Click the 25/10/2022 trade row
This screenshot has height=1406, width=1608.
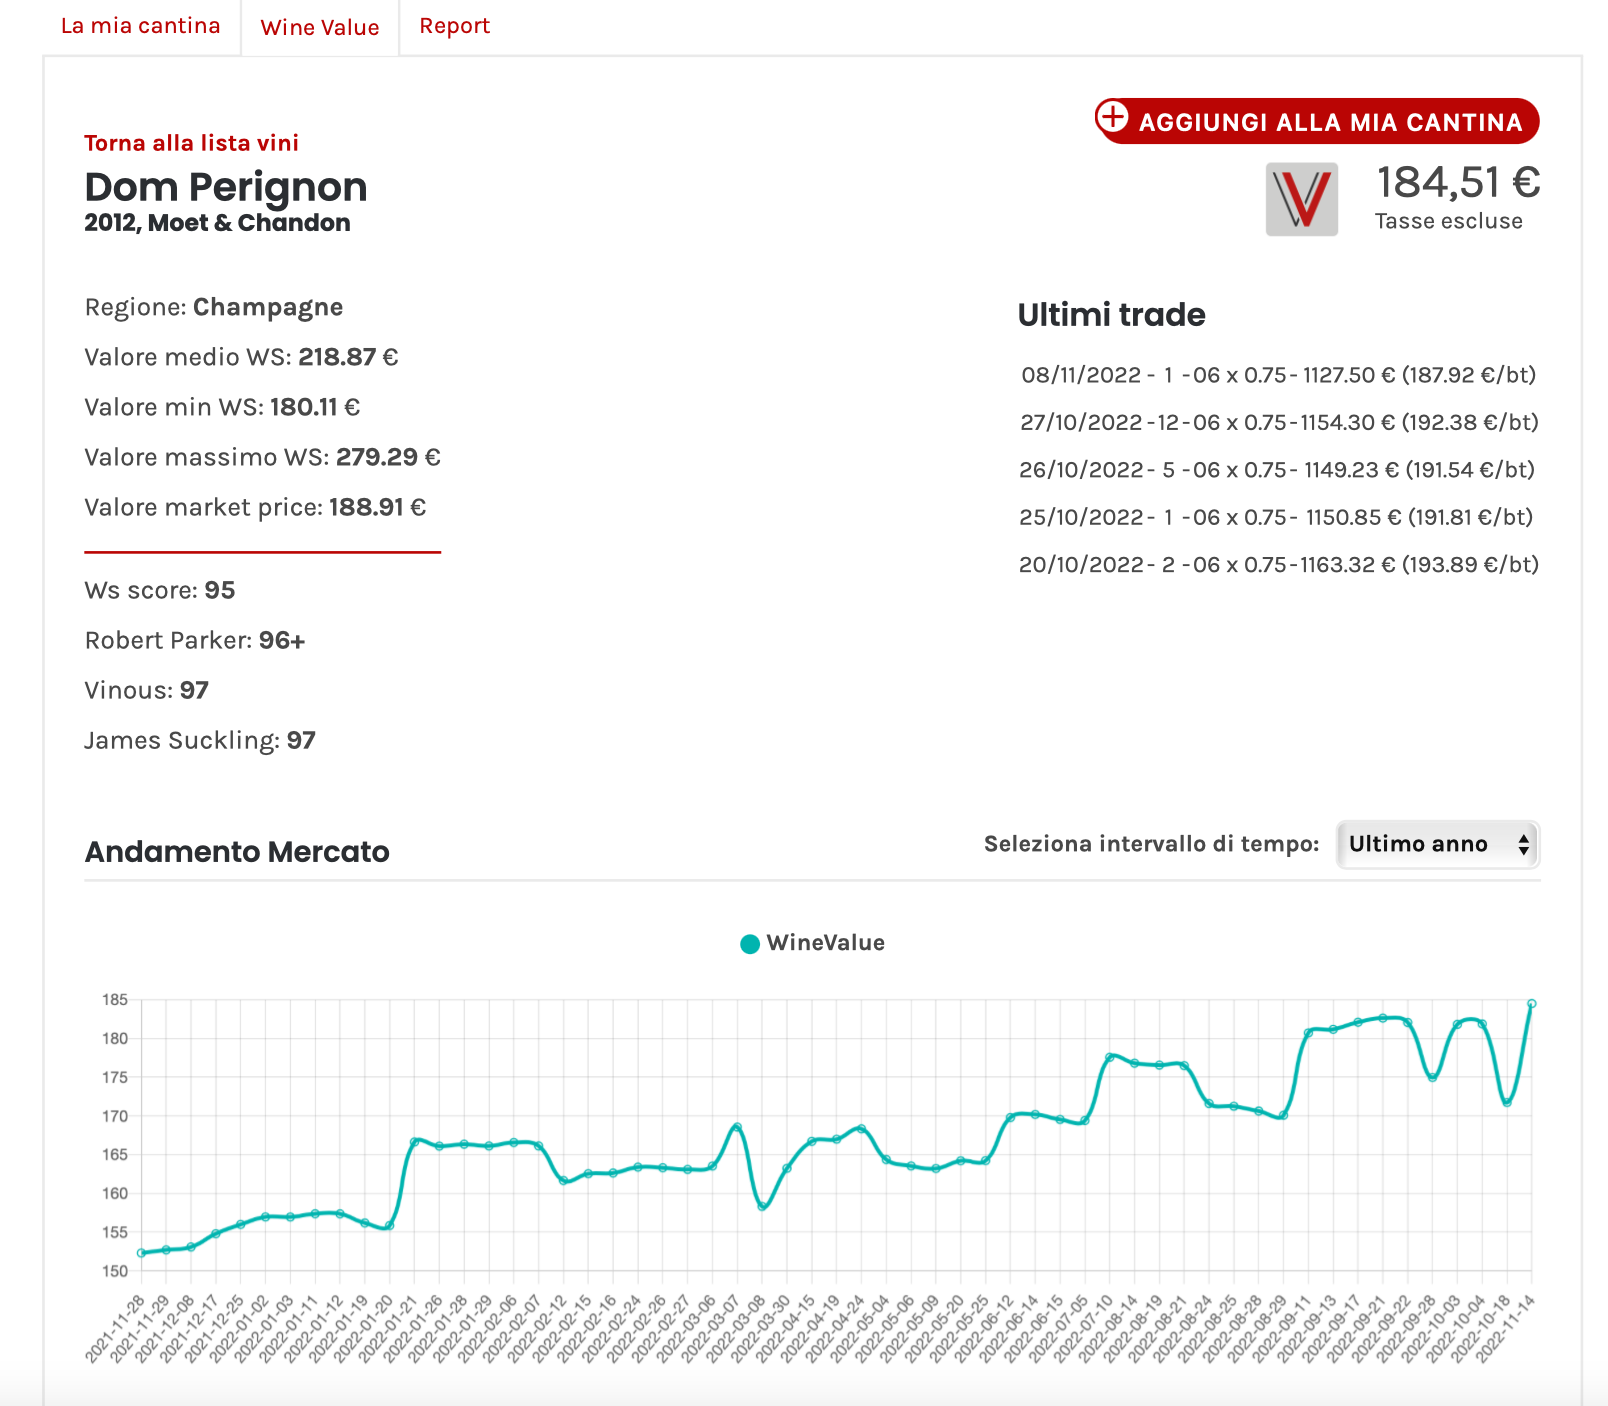point(1276,517)
